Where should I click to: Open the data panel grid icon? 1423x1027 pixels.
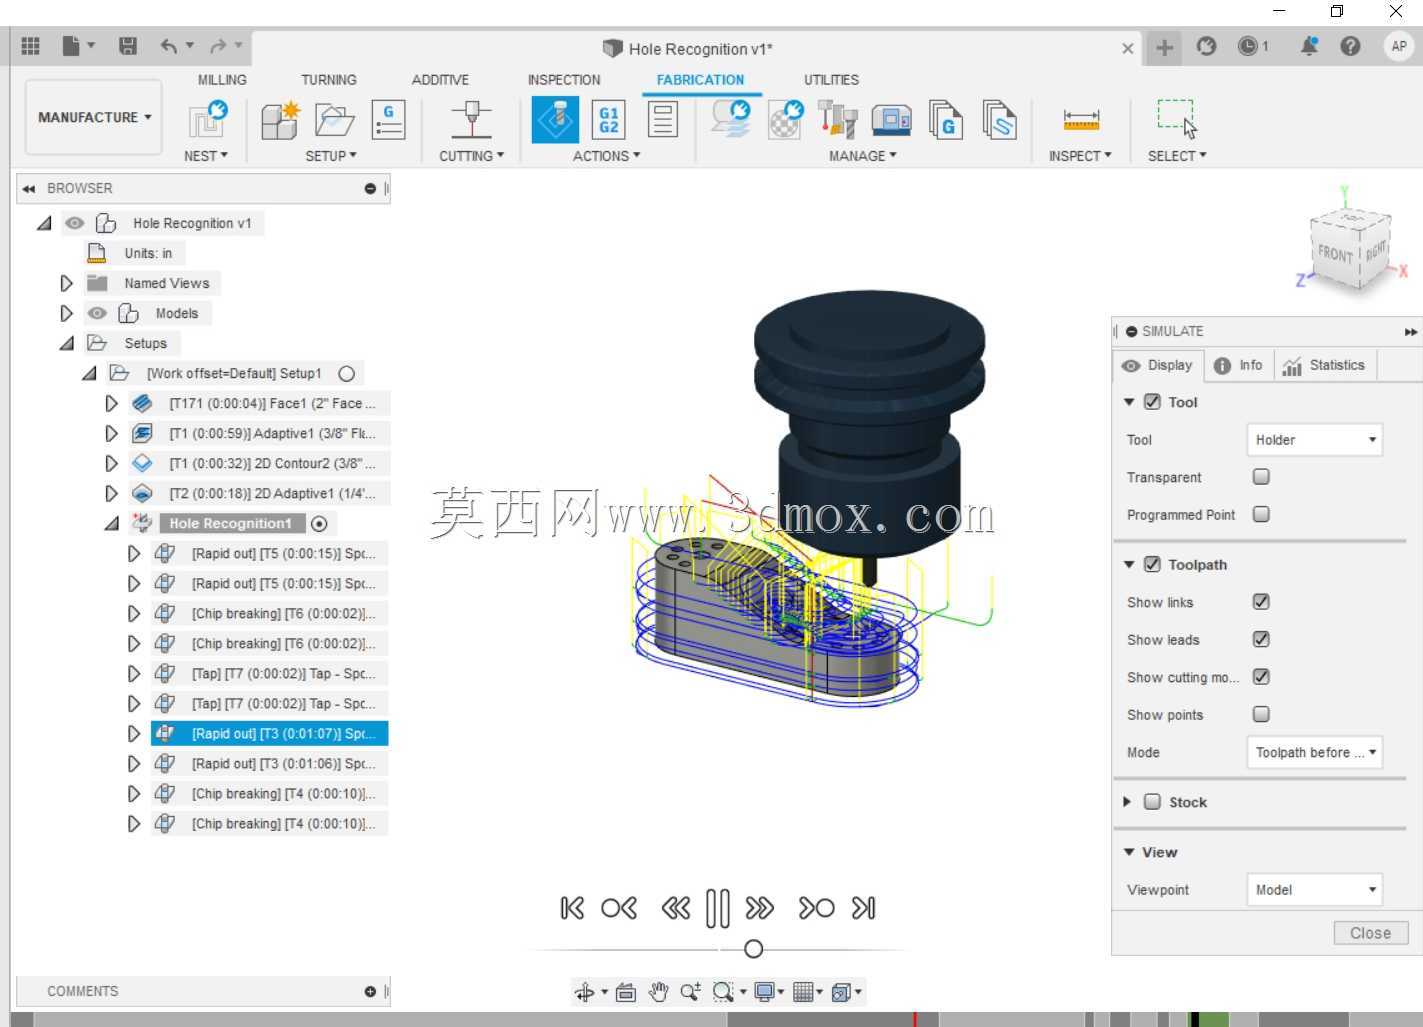click(x=30, y=46)
